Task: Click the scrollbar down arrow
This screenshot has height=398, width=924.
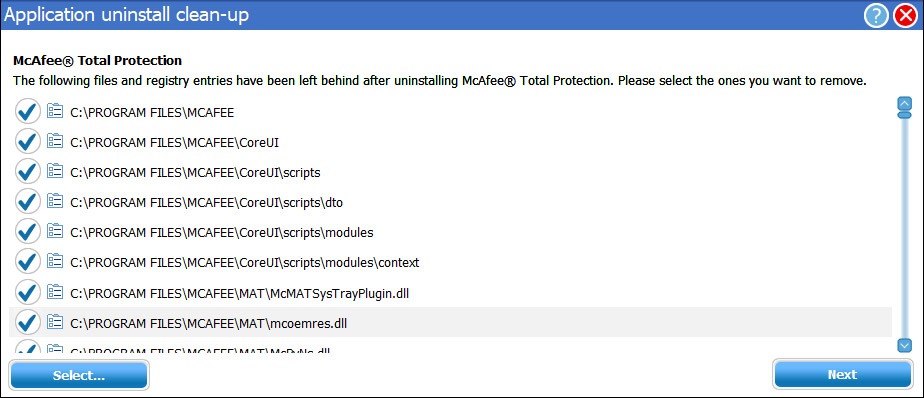Action: coord(905,345)
